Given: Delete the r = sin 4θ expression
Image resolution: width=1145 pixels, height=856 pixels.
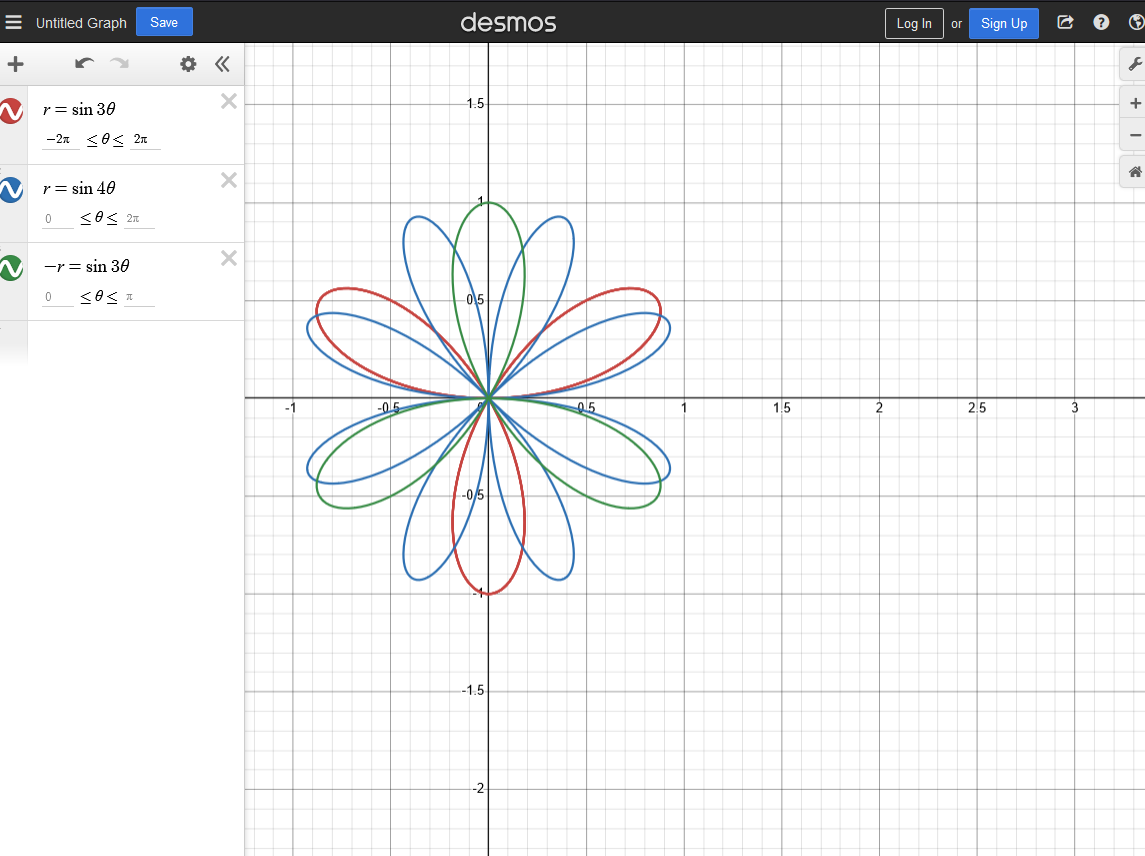Looking at the screenshot, I should coord(228,180).
